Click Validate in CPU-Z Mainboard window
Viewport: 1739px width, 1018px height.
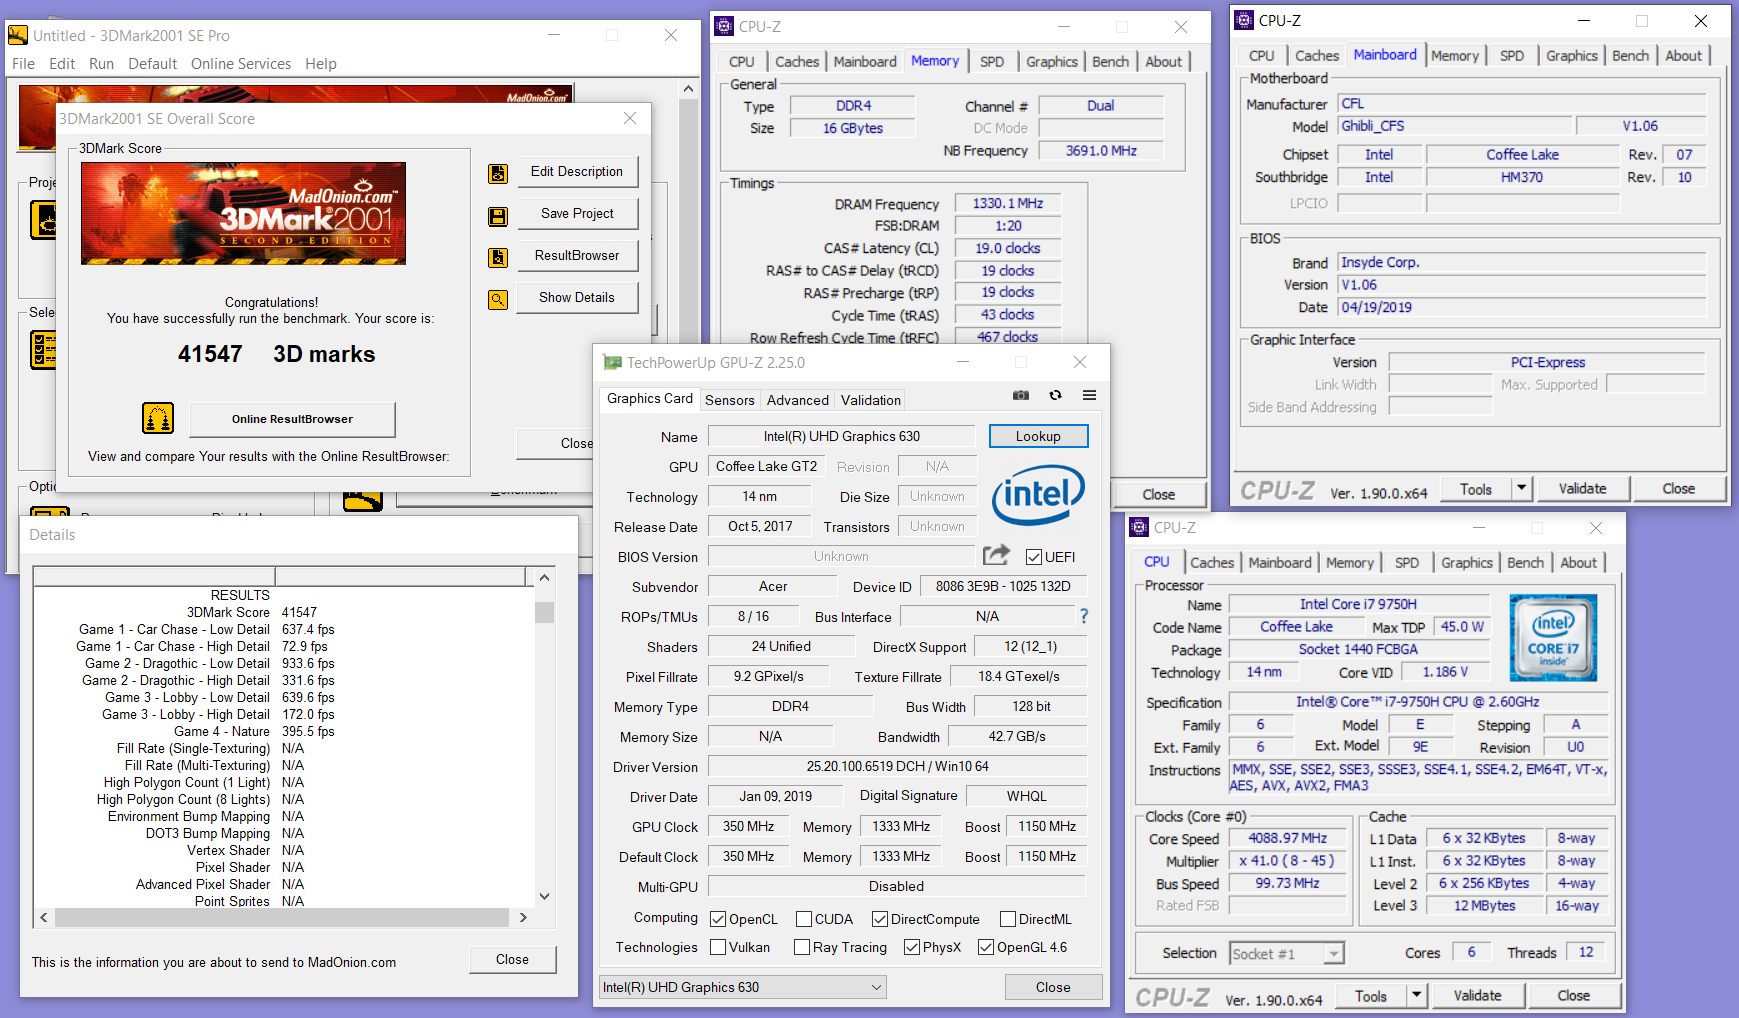pyautogui.click(x=1582, y=489)
